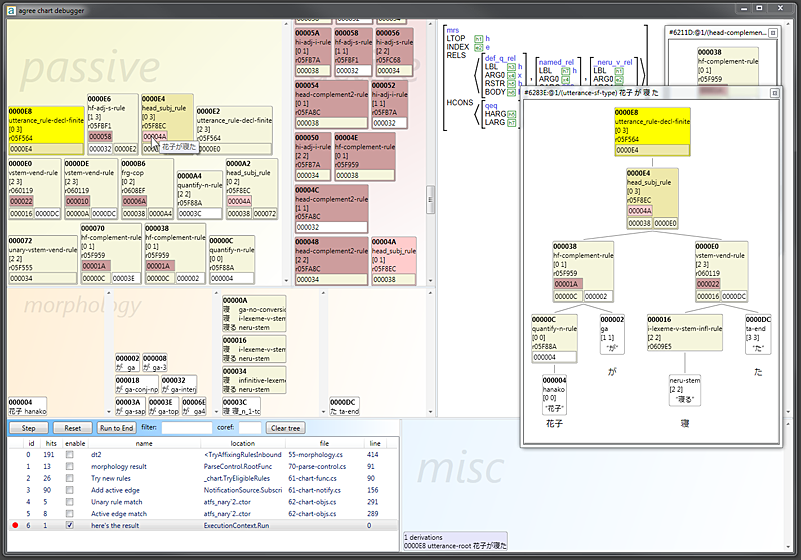Click def_q_rel ARG0 x4 tag
Screen dimensions: 801x560
(x=511, y=75)
